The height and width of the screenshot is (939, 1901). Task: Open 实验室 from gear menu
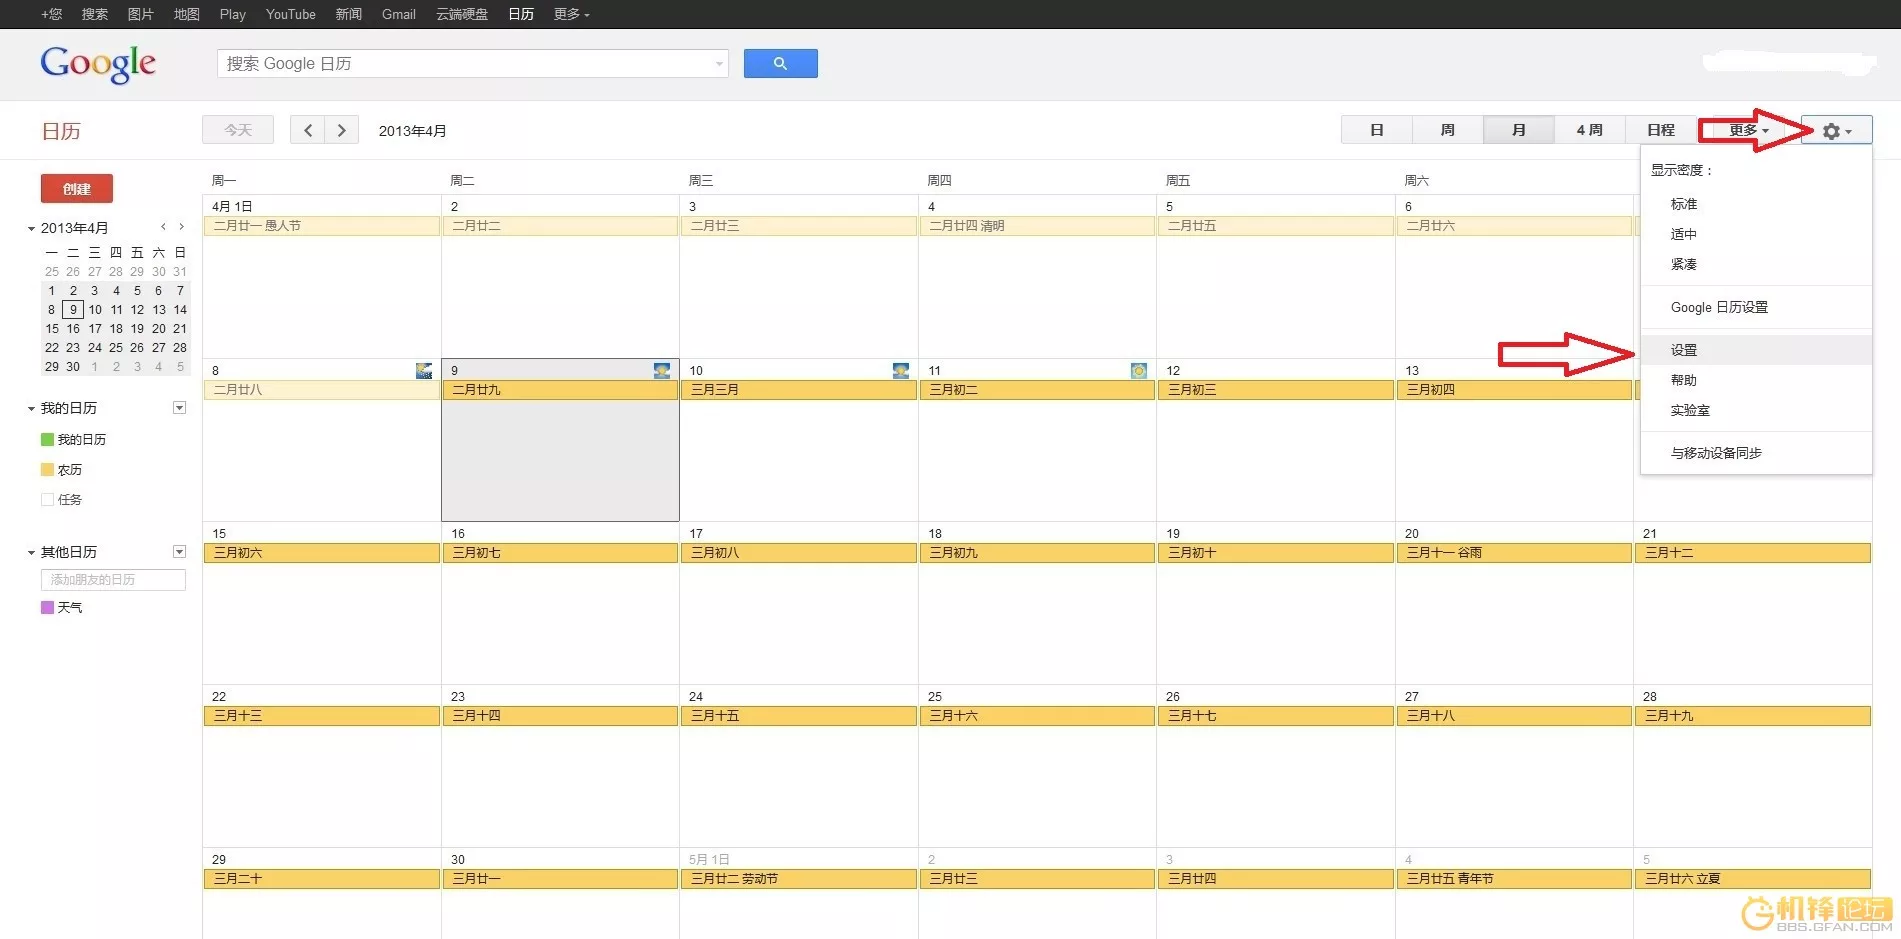tap(1756, 410)
